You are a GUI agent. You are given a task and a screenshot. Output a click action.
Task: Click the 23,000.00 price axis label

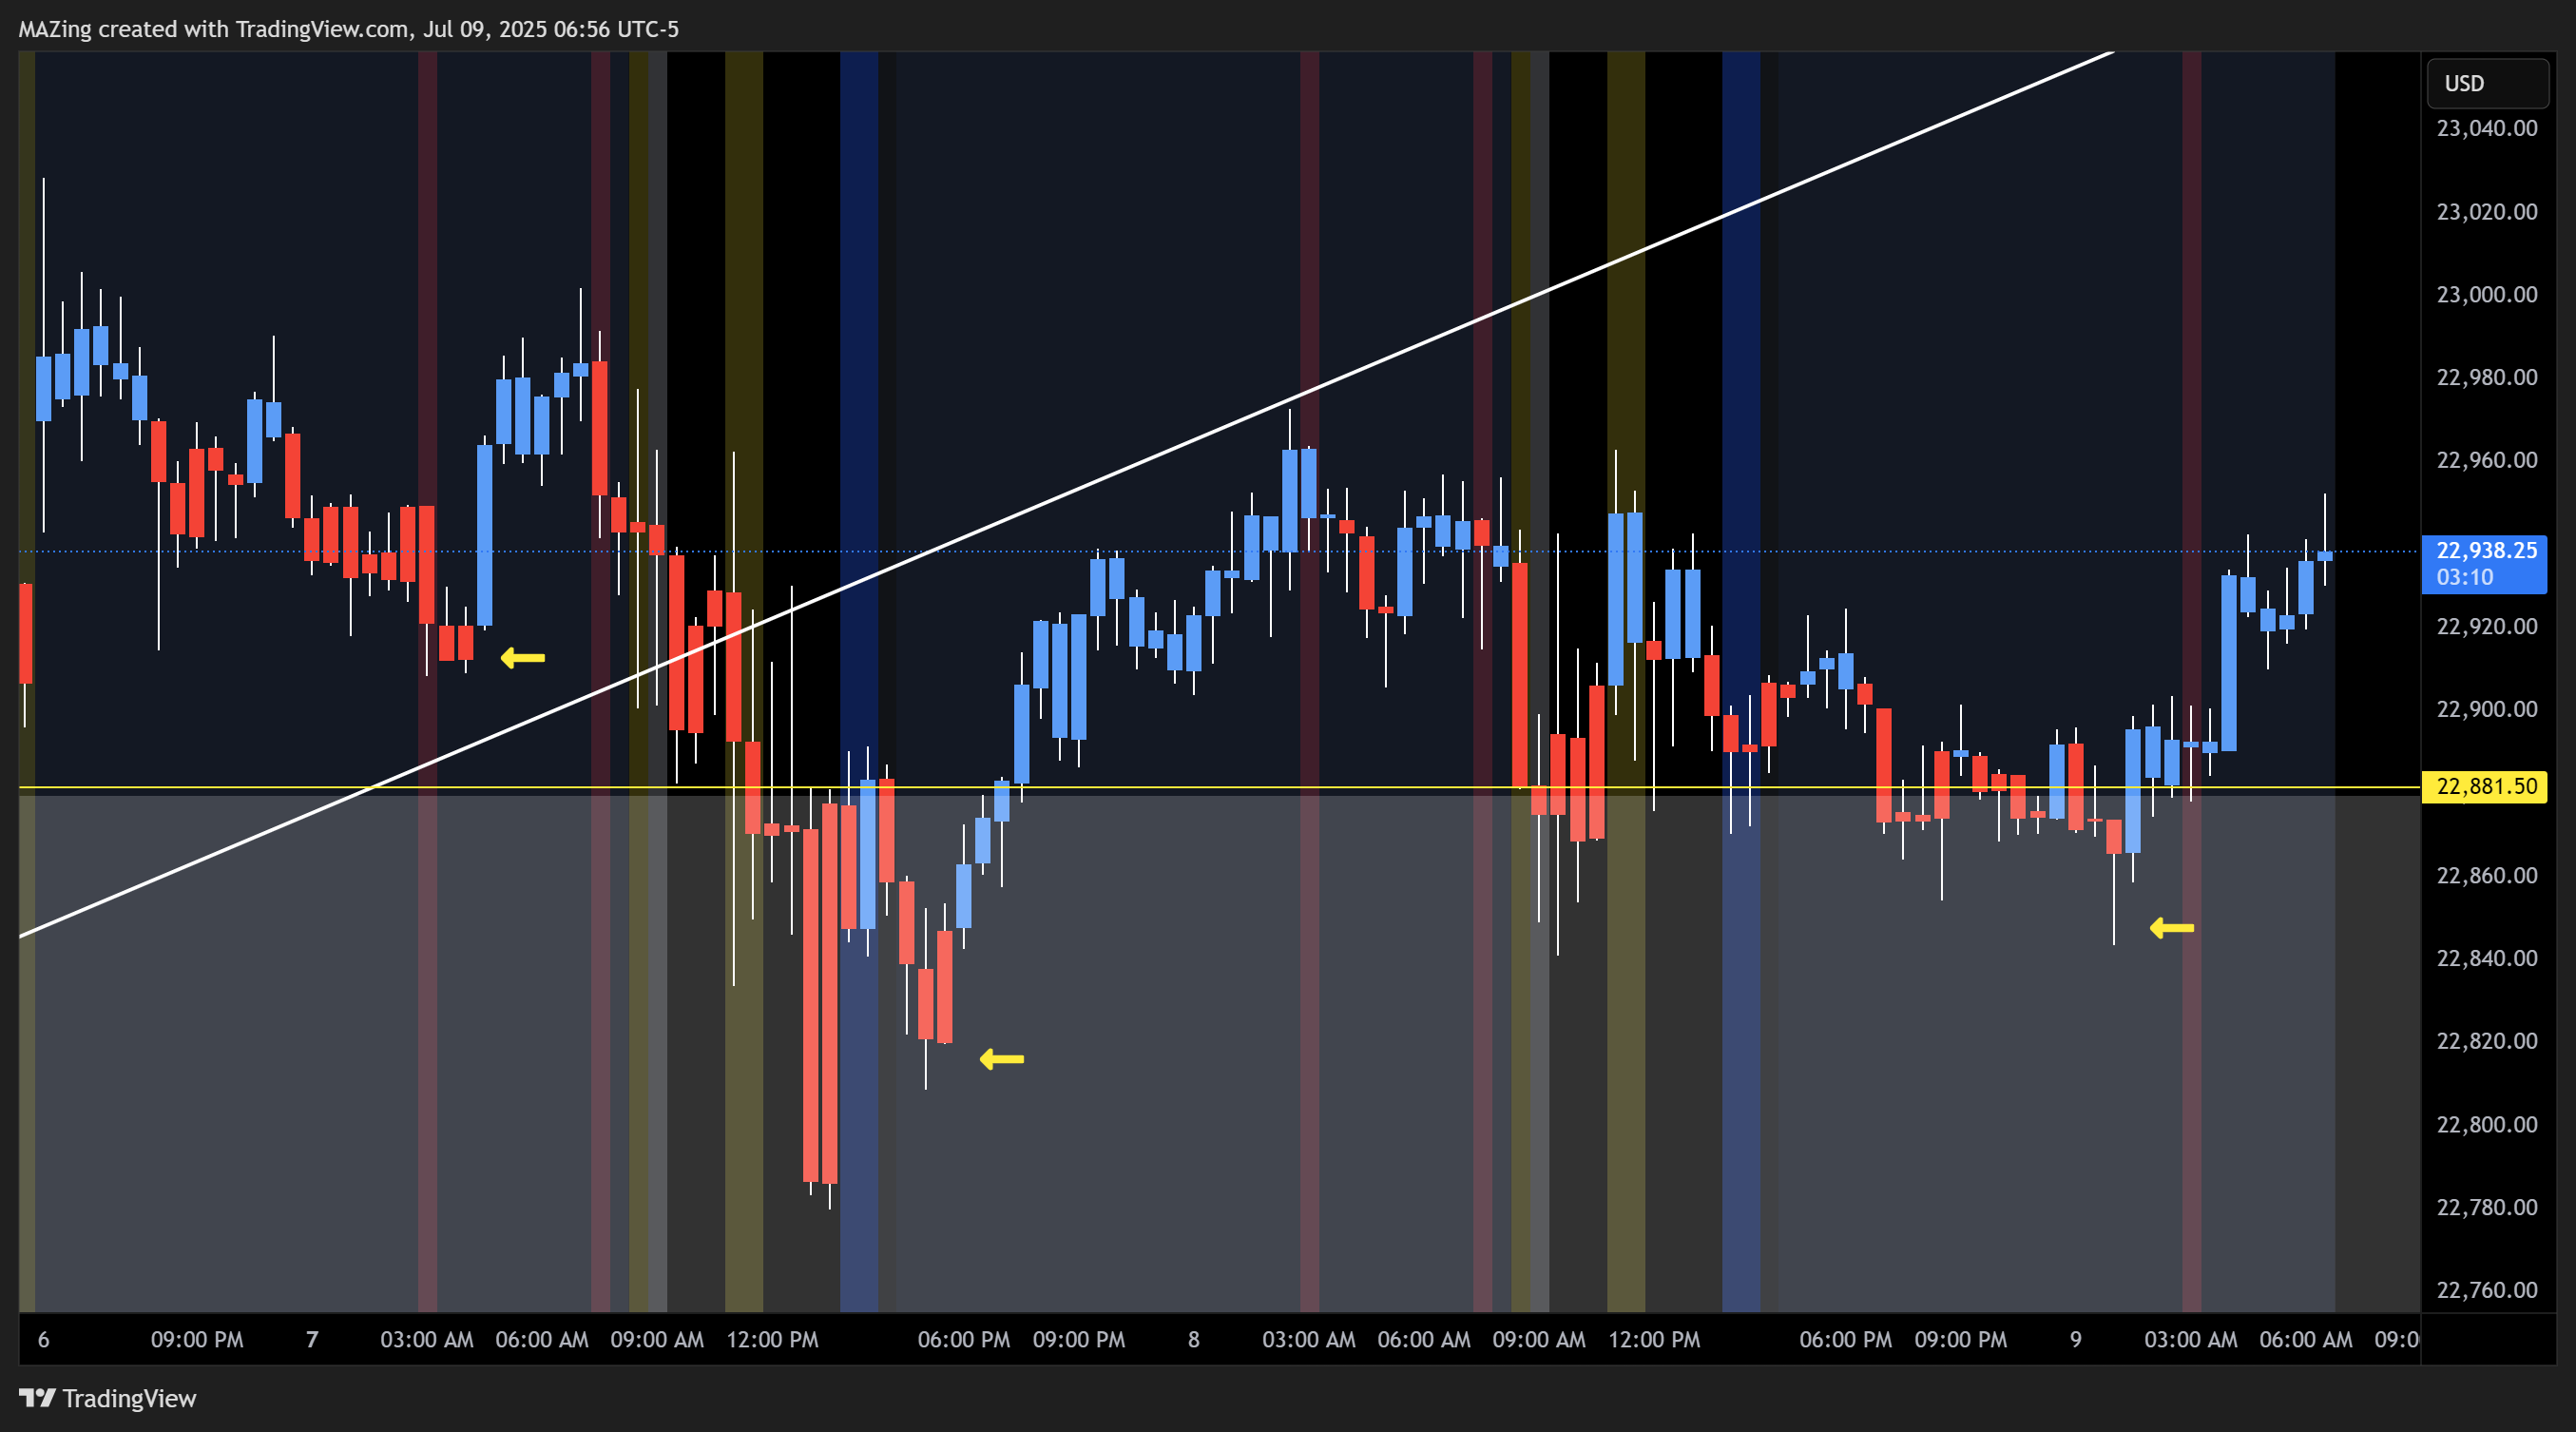2487,295
